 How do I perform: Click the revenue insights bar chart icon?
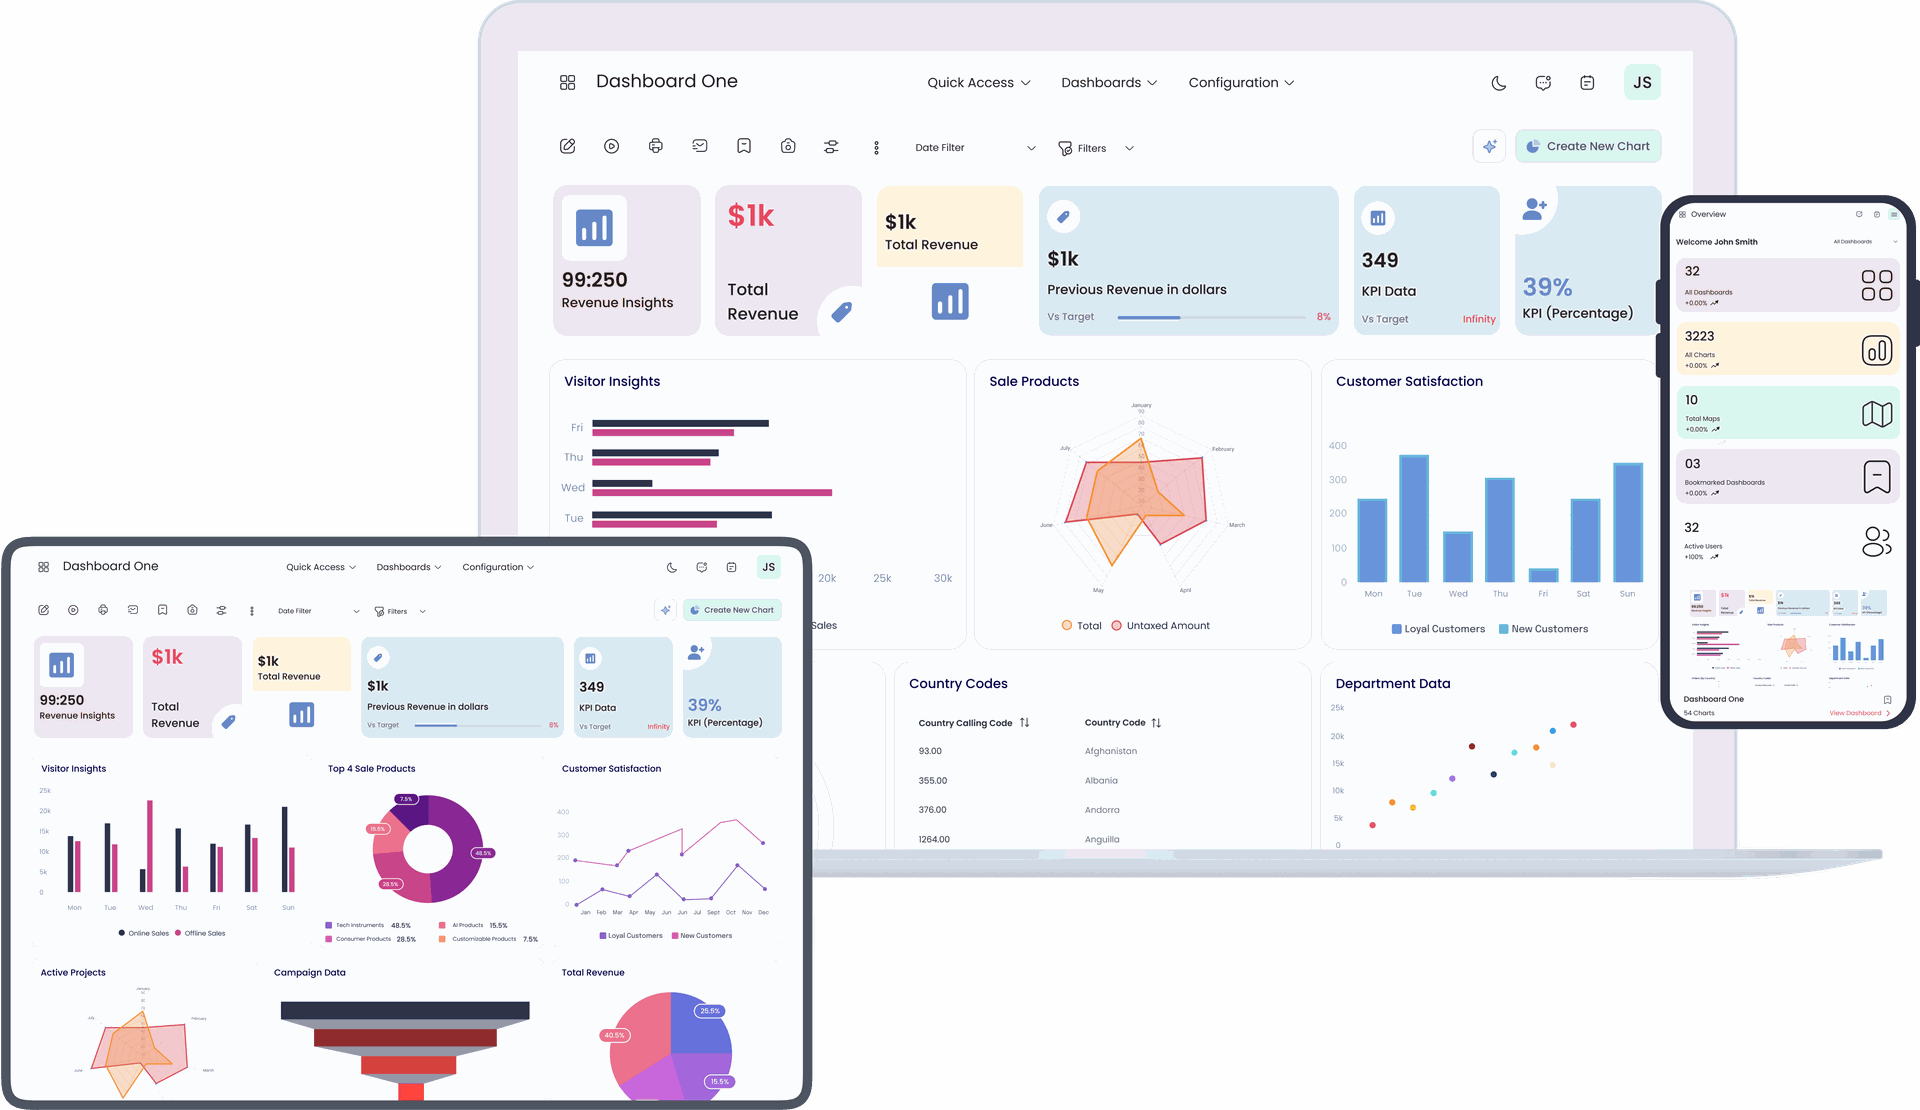click(x=595, y=225)
